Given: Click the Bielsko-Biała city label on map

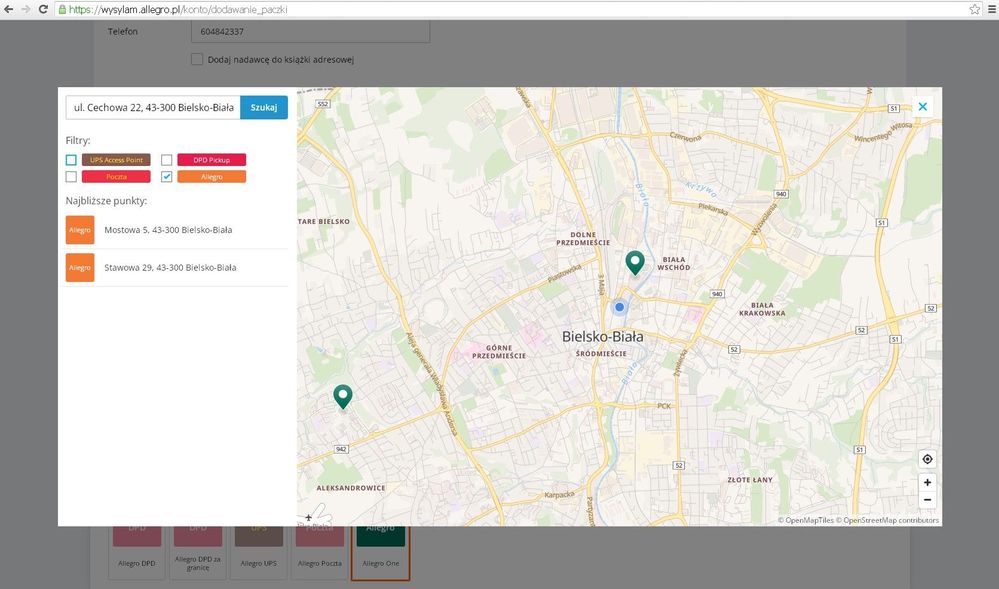Looking at the screenshot, I should [x=603, y=337].
